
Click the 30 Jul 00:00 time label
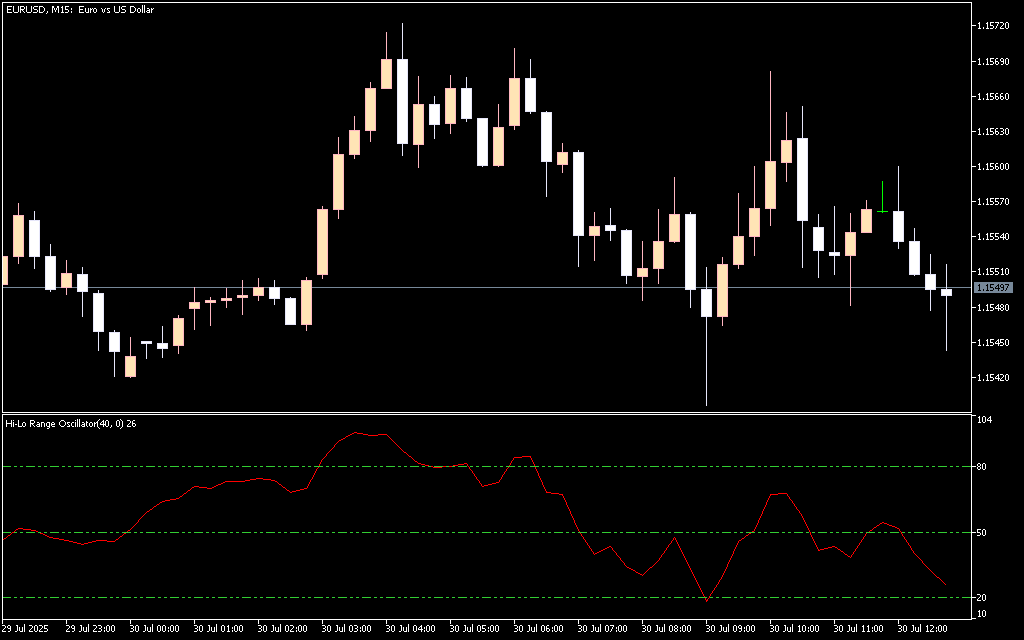153,629
